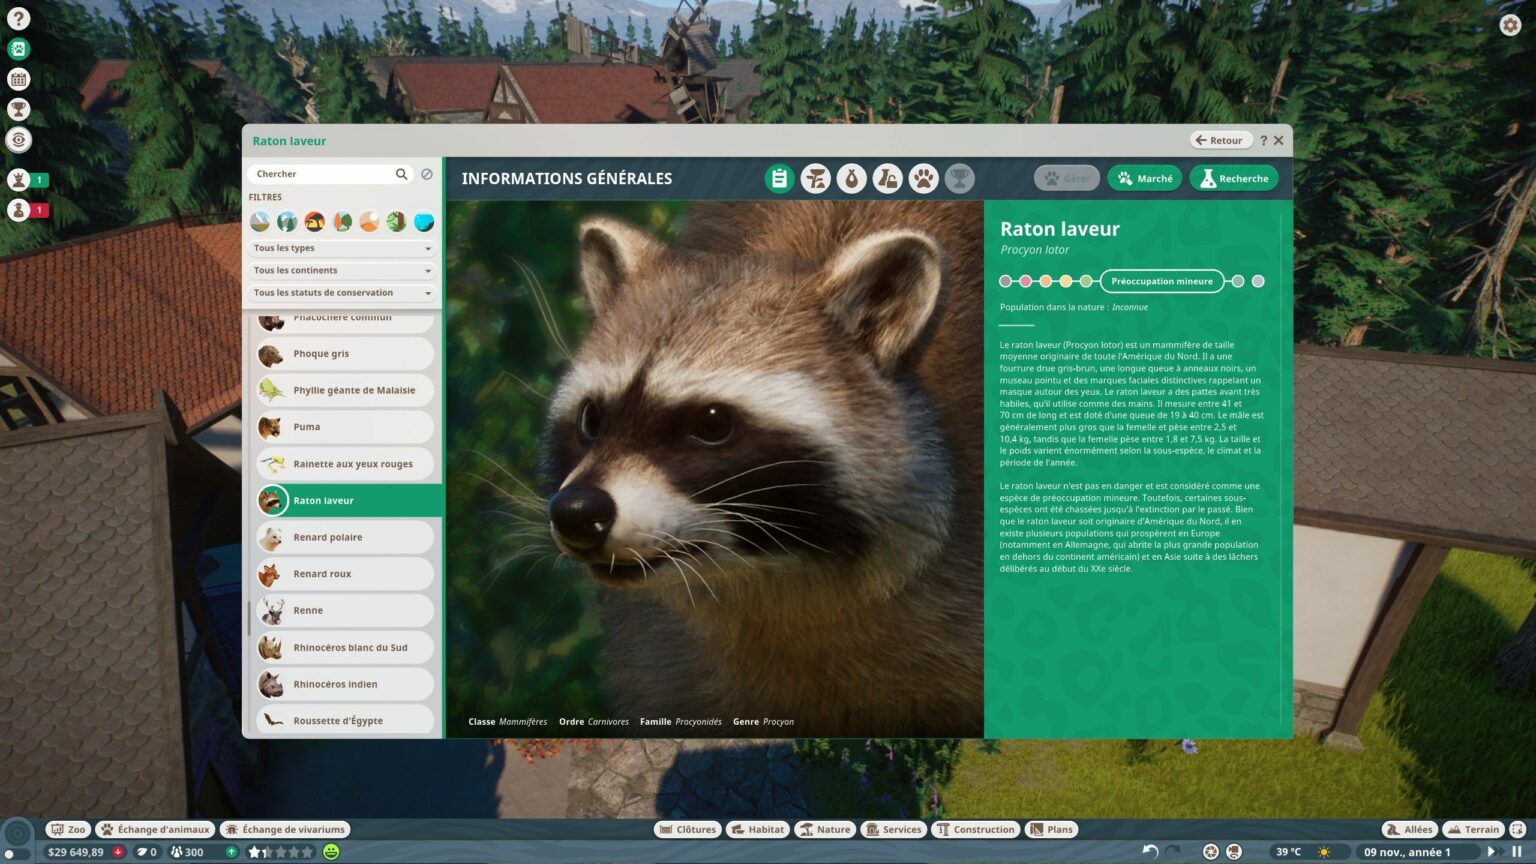Open the Plans menu
The height and width of the screenshot is (864, 1536).
tap(1053, 829)
